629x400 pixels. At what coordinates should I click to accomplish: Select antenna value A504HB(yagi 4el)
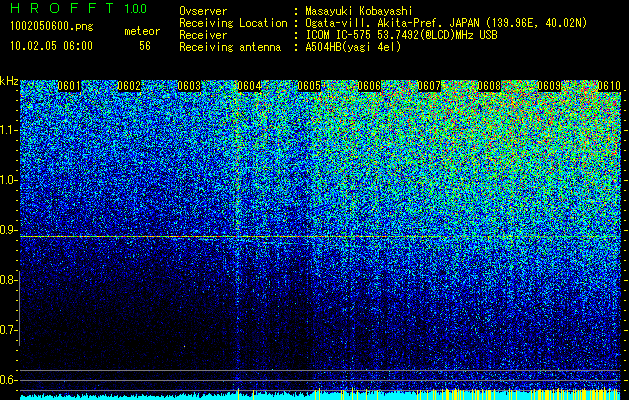point(353,47)
